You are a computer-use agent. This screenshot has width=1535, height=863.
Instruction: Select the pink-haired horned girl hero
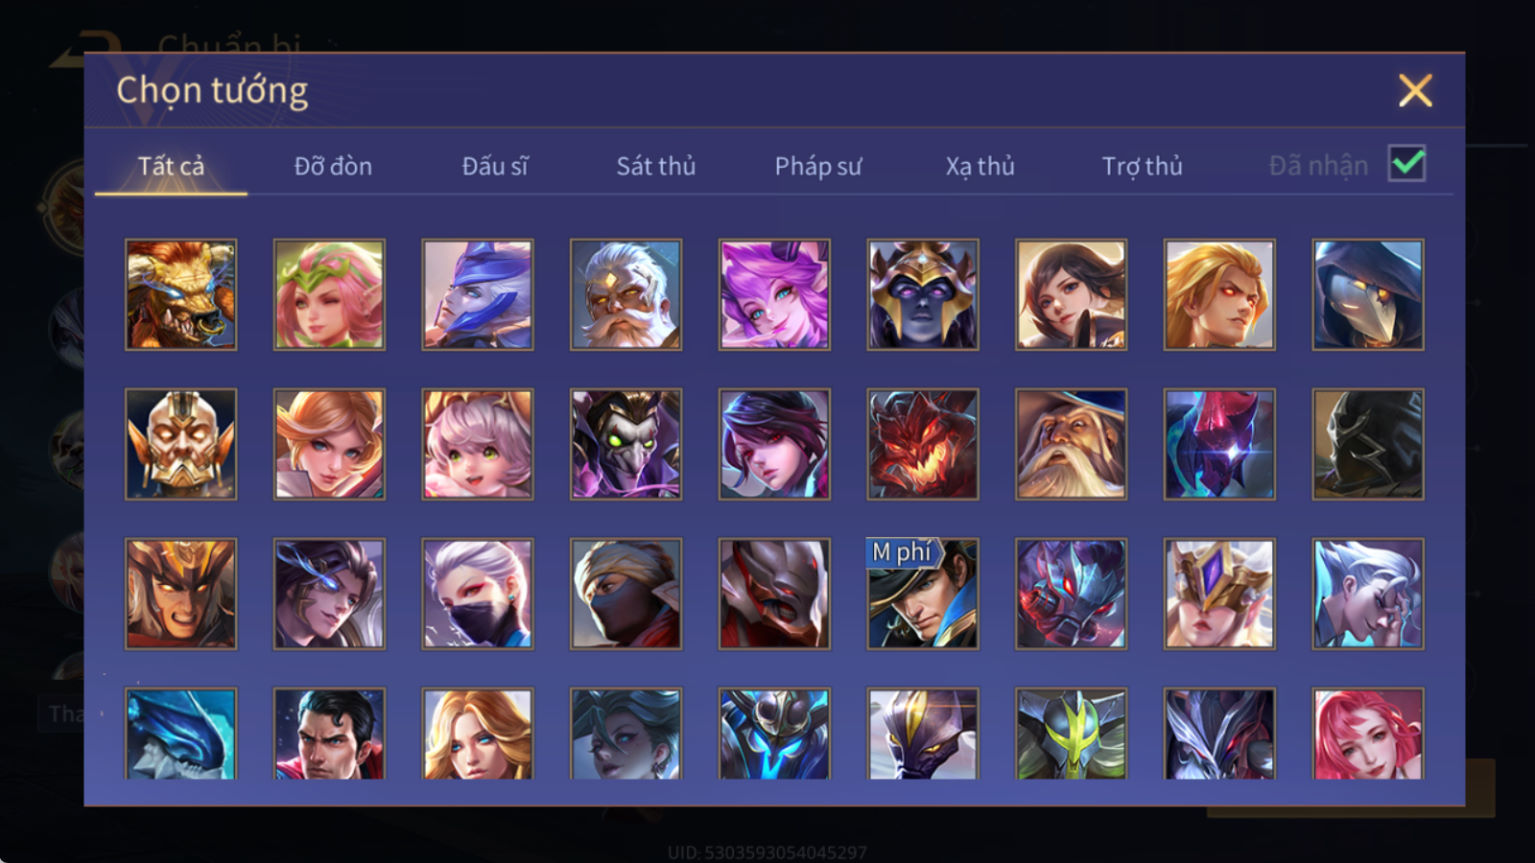[774, 294]
